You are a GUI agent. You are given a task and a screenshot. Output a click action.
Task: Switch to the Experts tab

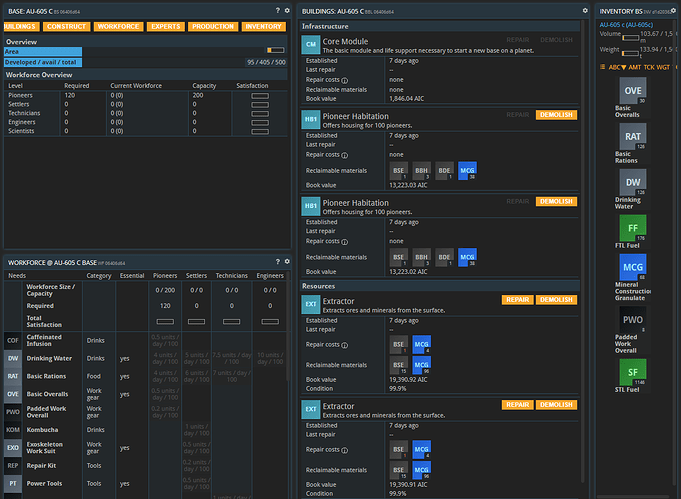(165, 26)
